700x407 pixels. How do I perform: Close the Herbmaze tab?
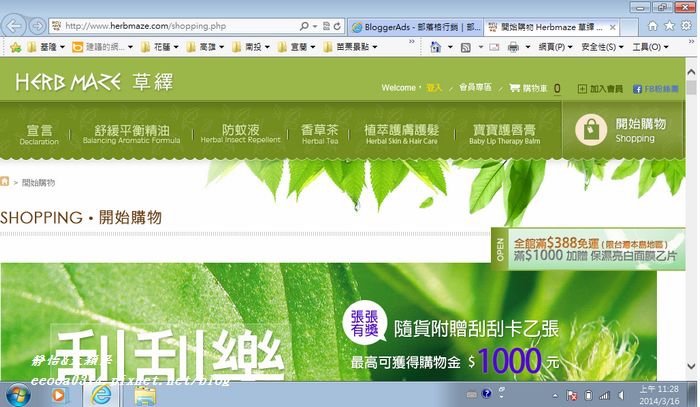(x=613, y=27)
